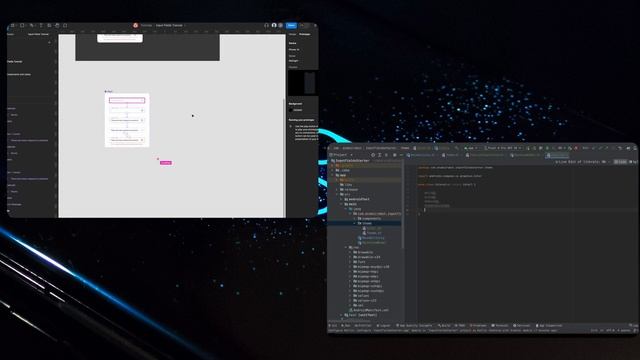Select the 'androidTest' folder in project tree

tap(356, 199)
